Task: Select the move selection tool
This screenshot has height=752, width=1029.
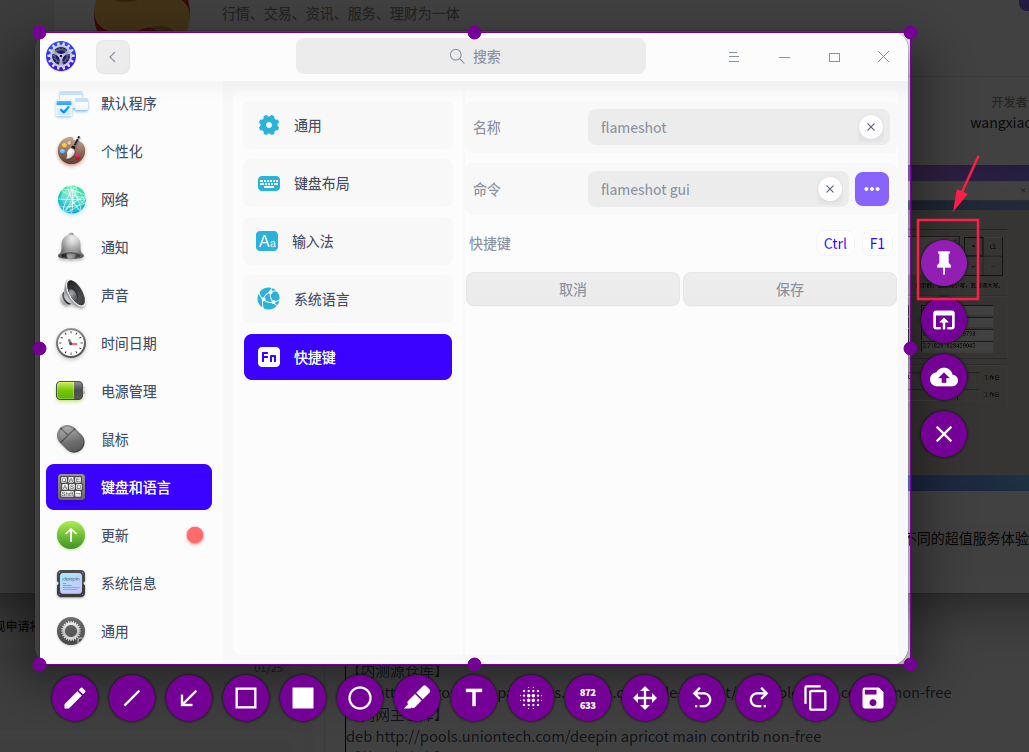Action: tap(645, 698)
